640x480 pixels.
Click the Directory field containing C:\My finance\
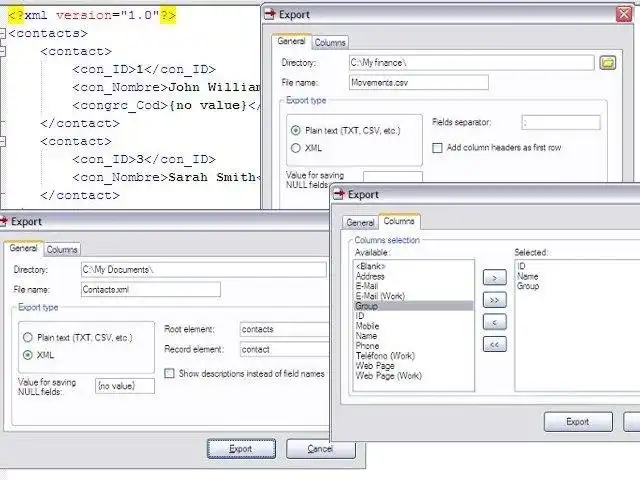pyautogui.click(x=471, y=63)
